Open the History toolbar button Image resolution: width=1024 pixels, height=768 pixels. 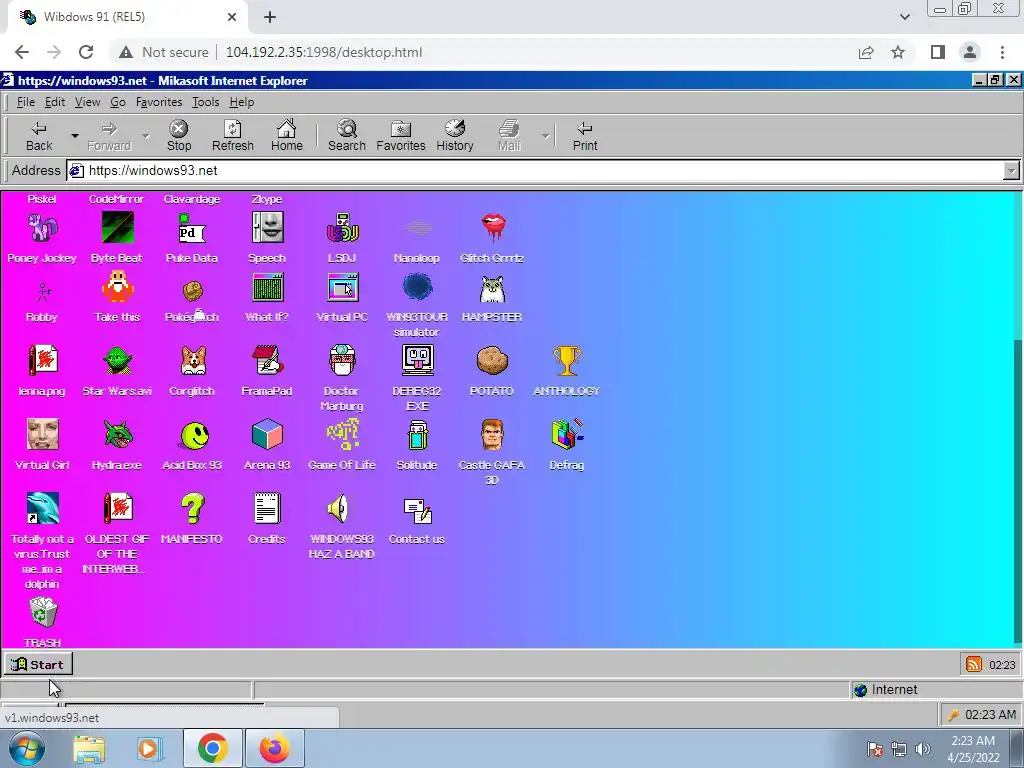[455, 136]
